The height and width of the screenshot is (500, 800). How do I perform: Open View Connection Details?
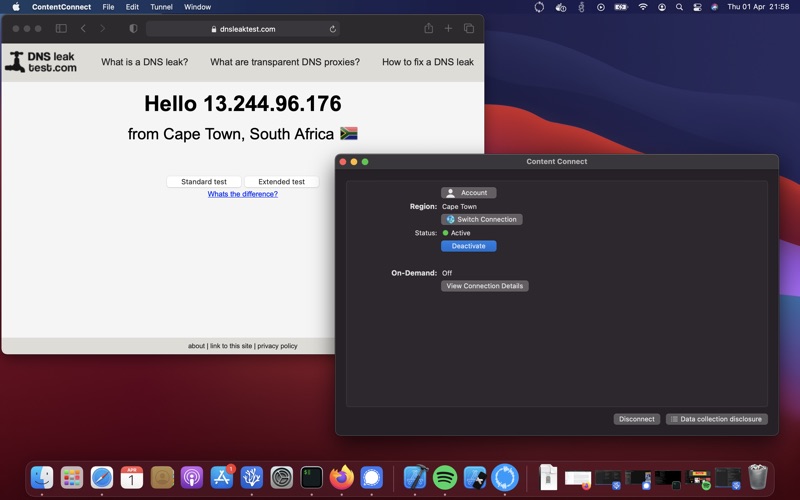485,286
